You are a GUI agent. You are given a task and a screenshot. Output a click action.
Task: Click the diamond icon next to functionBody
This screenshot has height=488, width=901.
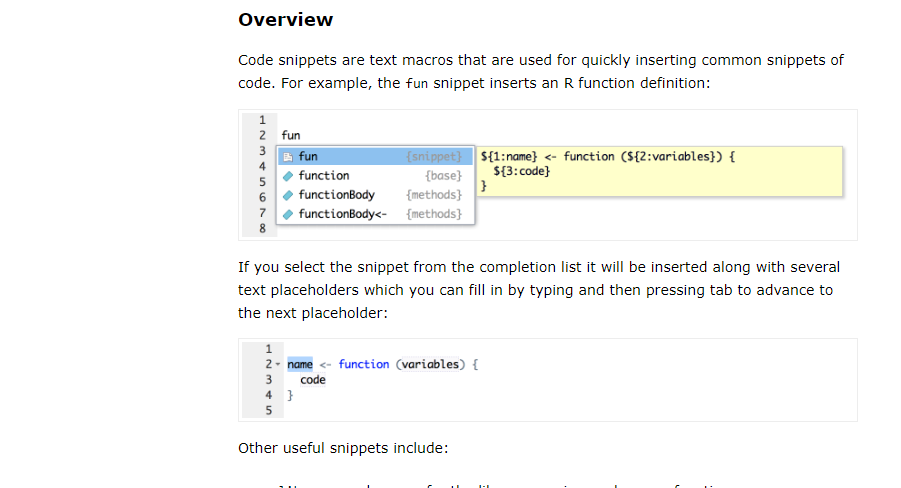[x=288, y=195]
